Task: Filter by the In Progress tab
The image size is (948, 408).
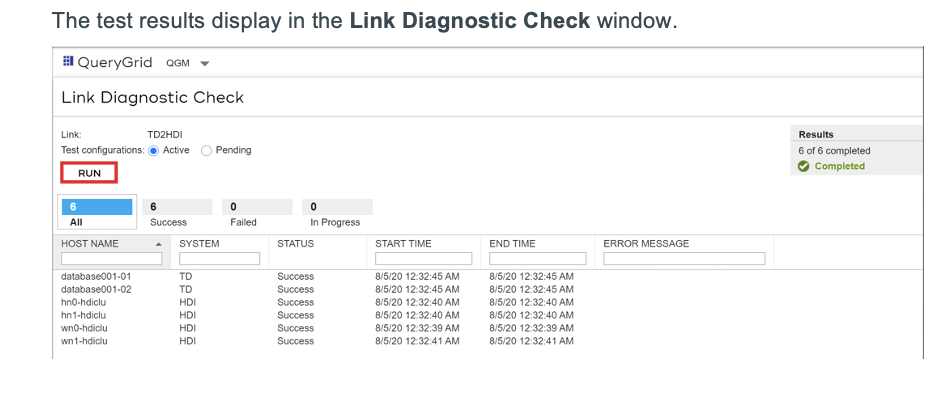Action: (x=337, y=213)
